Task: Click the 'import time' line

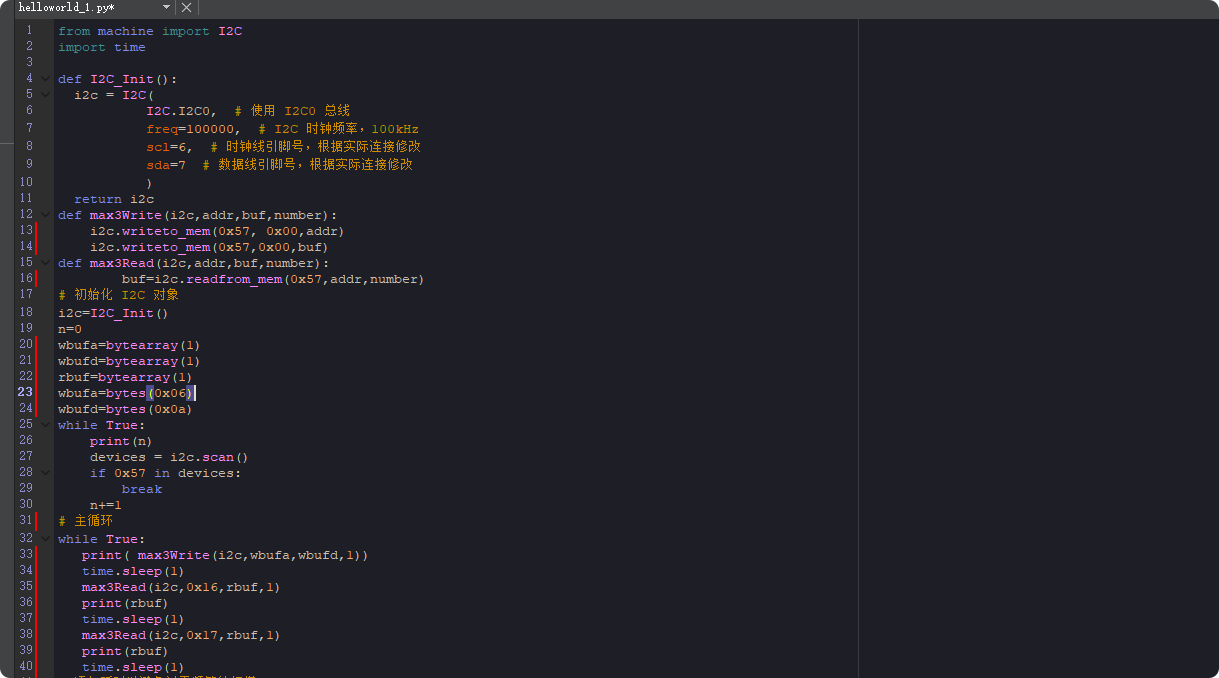Action: point(102,47)
